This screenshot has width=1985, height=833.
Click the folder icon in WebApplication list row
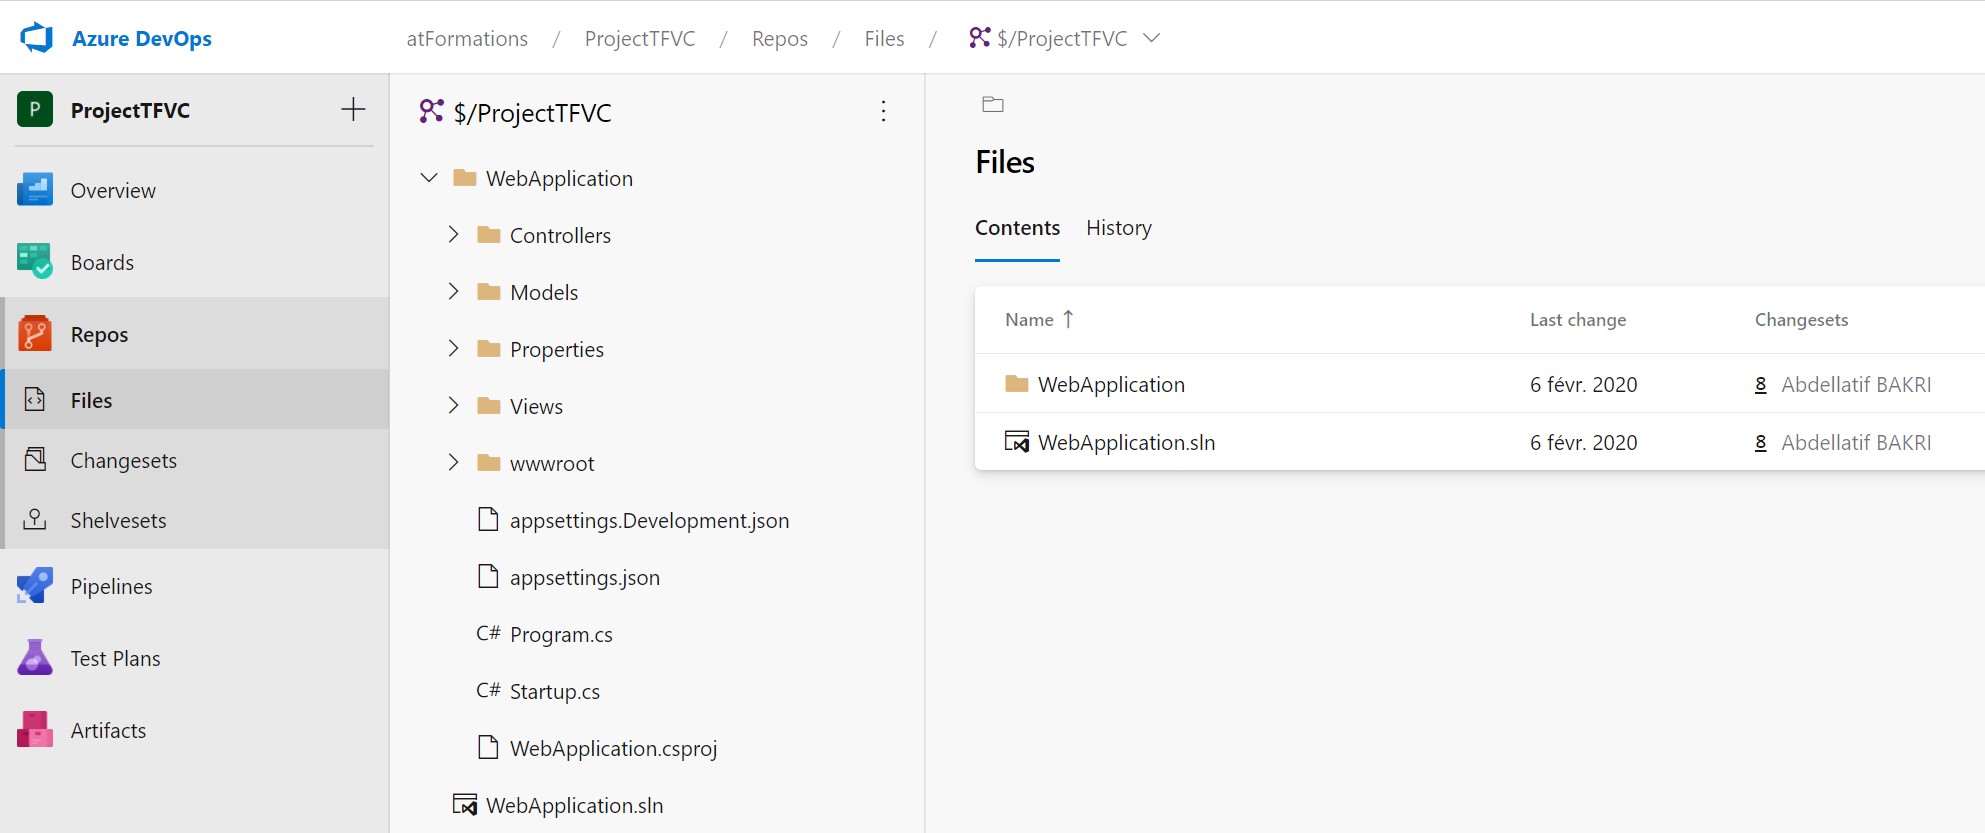[x=1017, y=383]
